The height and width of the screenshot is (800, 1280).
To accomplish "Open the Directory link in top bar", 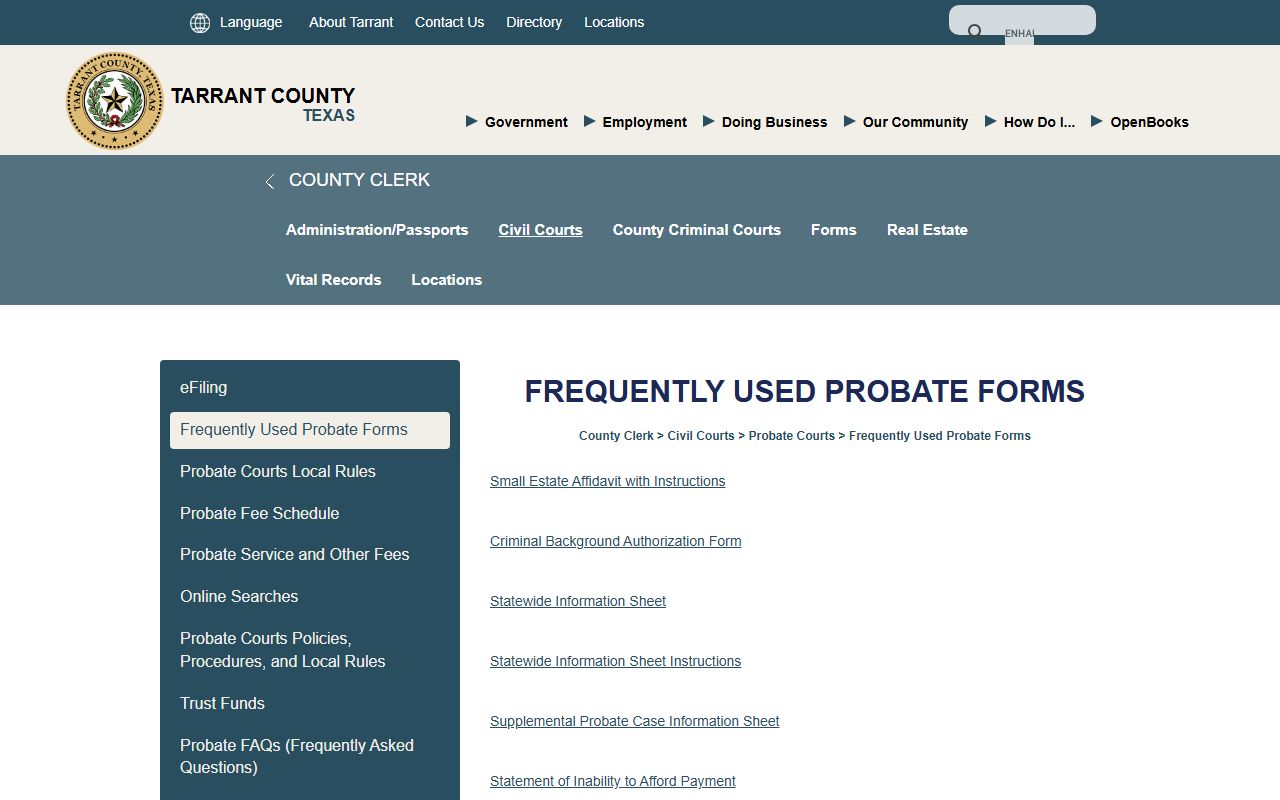I will (534, 22).
